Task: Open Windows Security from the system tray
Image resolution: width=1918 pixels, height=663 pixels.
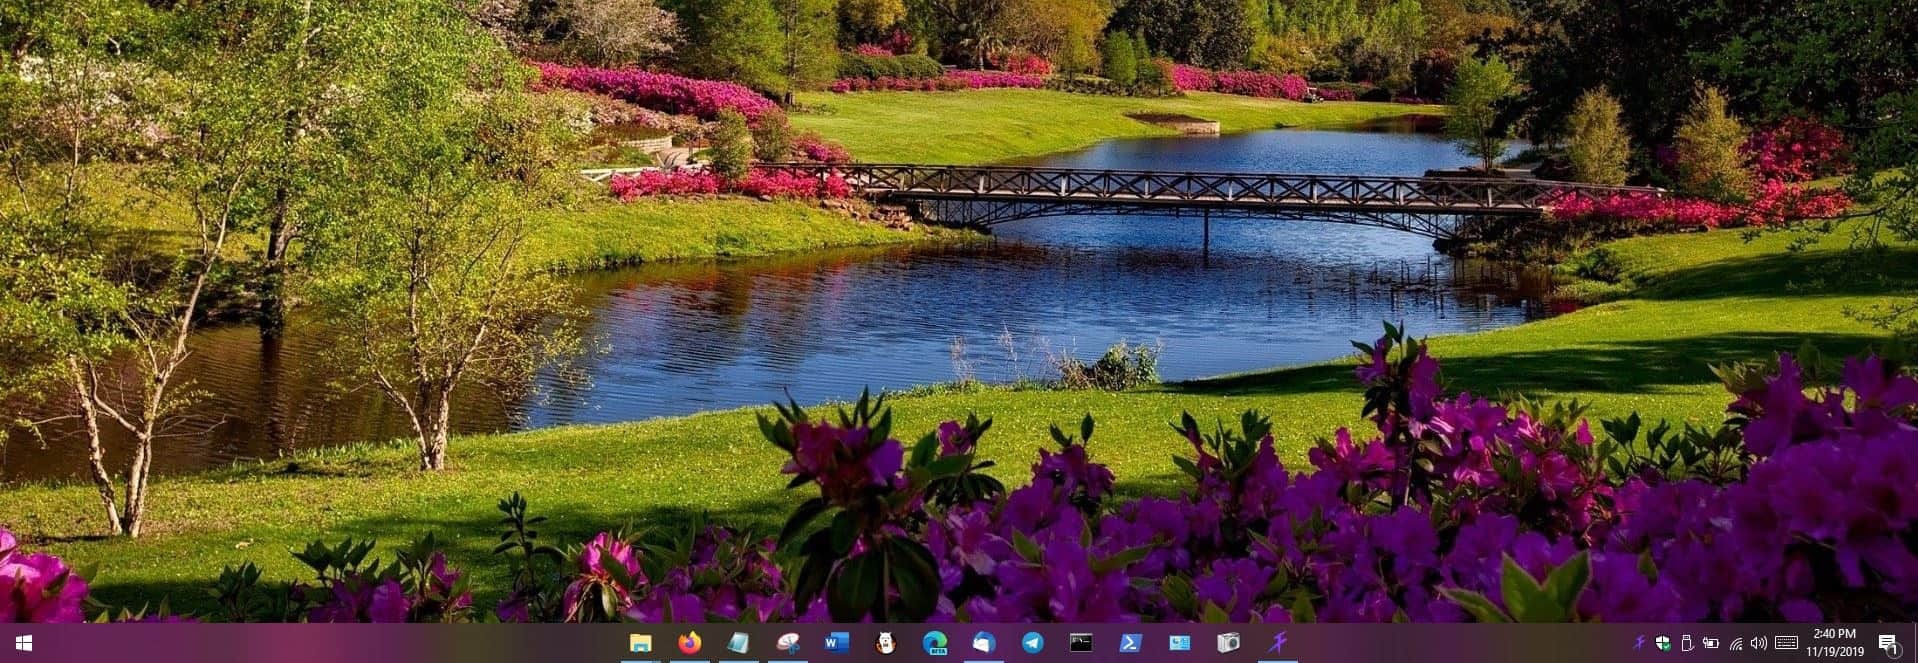Action: pyautogui.click(x=1663, y=643)
